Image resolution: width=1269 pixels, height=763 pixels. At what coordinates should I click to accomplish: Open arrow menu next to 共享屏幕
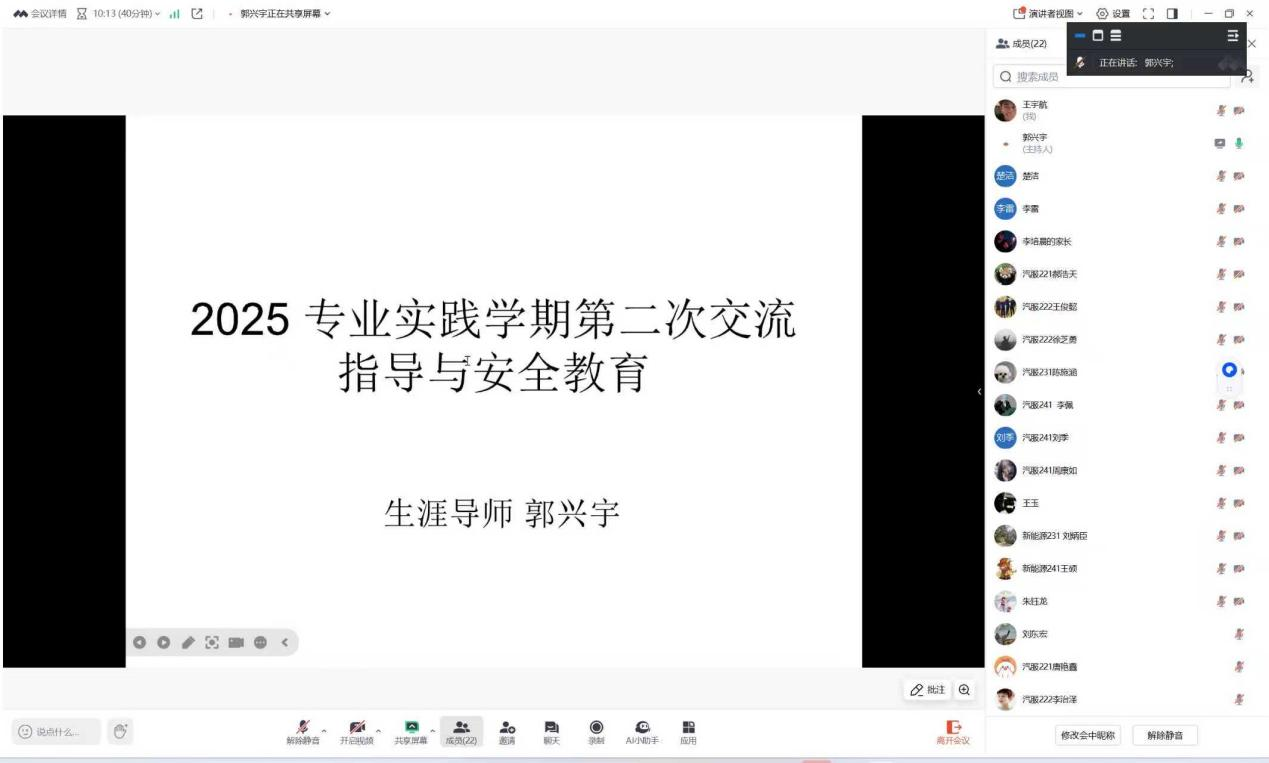click(432, 730)
